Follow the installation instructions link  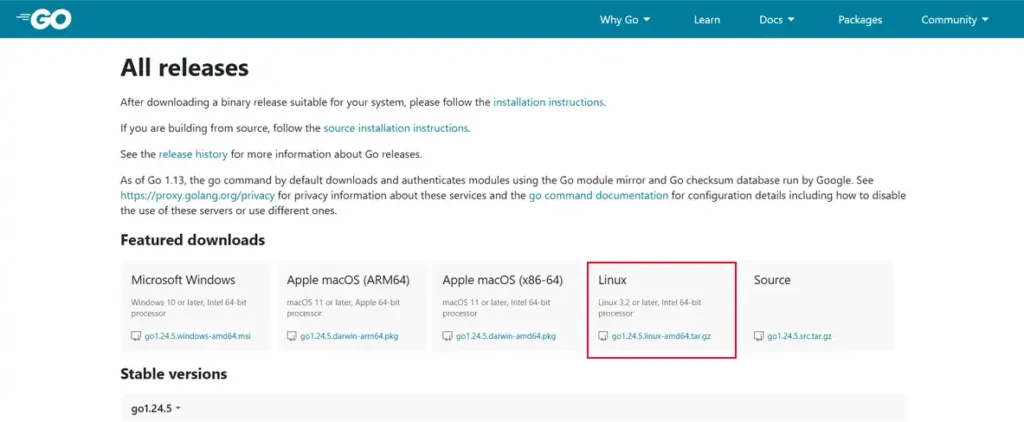[x=549, y=103]
